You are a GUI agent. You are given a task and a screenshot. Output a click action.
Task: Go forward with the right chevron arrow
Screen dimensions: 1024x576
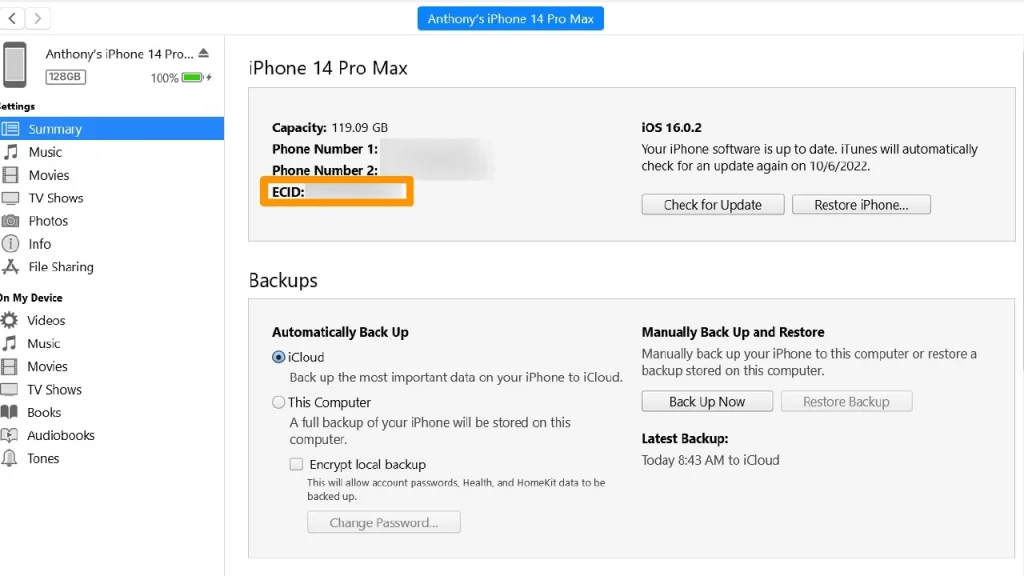[38, 18]
